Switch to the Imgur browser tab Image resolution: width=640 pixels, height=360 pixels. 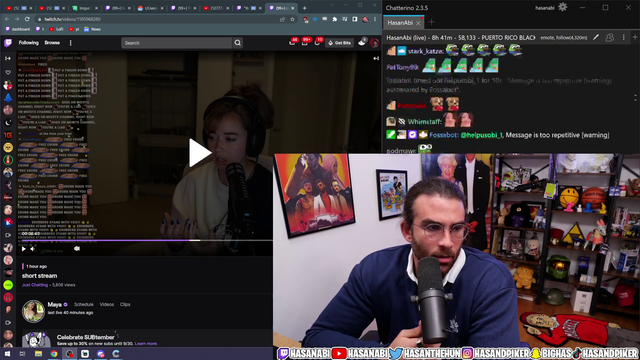[84, 8]
